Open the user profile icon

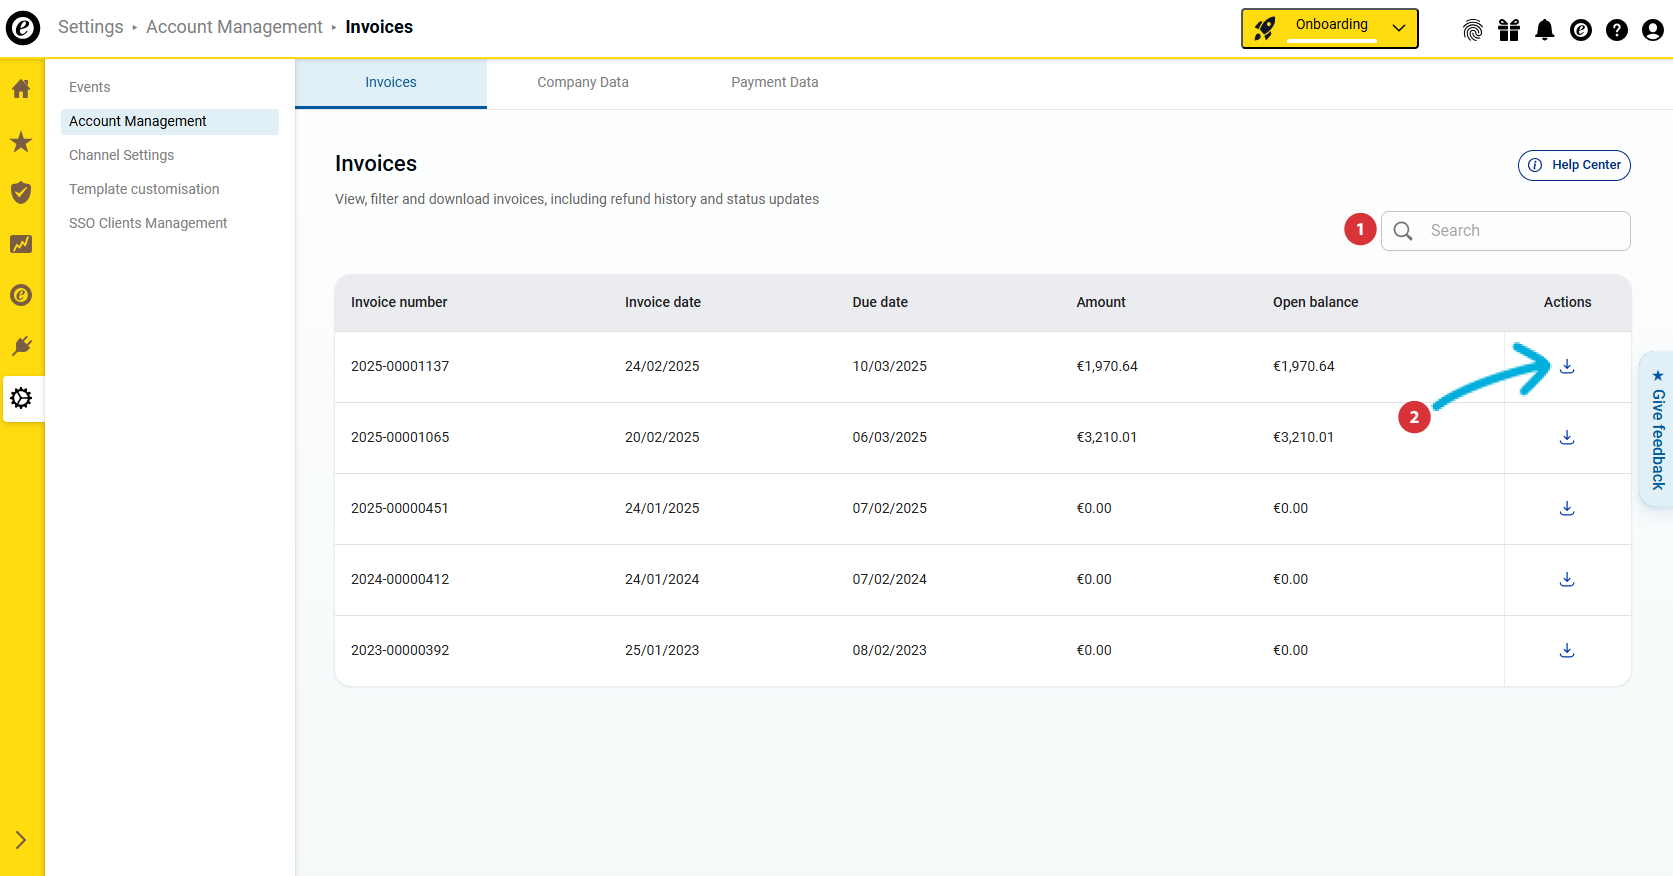pyautogui.click(x=1652, y=30)
